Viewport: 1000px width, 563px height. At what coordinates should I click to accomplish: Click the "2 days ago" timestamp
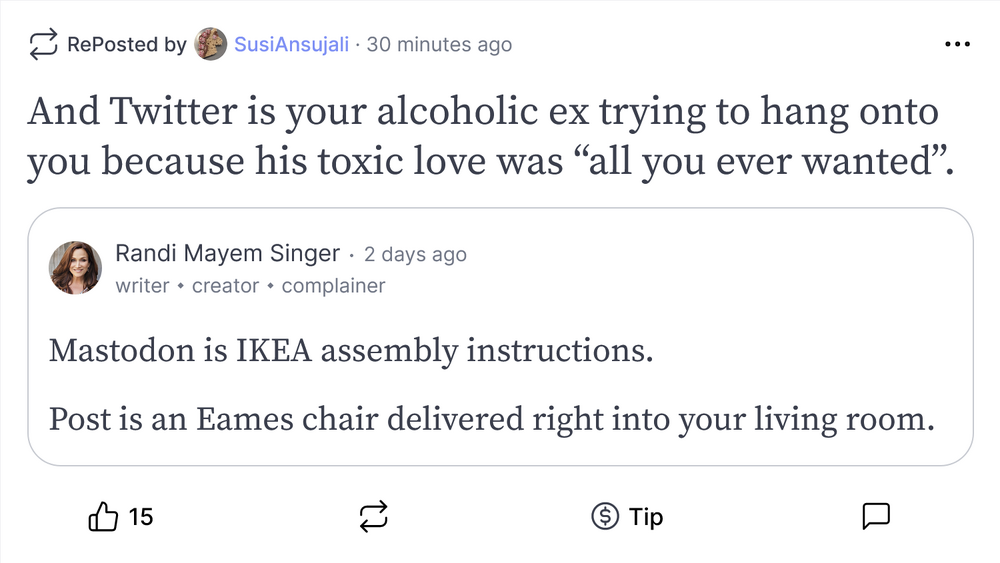pos(415,254)
